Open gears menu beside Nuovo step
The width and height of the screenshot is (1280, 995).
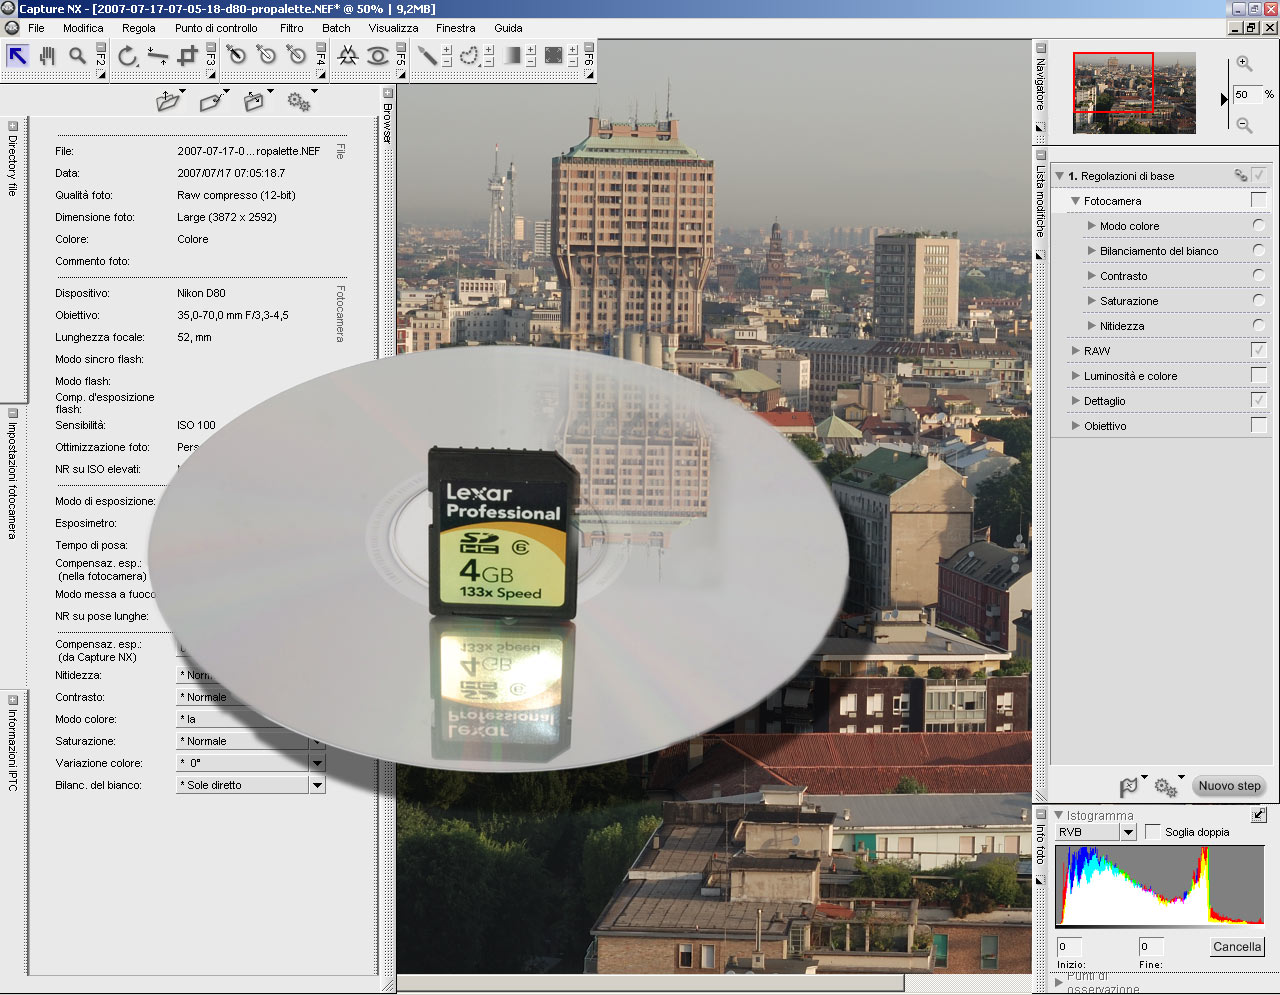[1166, 787]
